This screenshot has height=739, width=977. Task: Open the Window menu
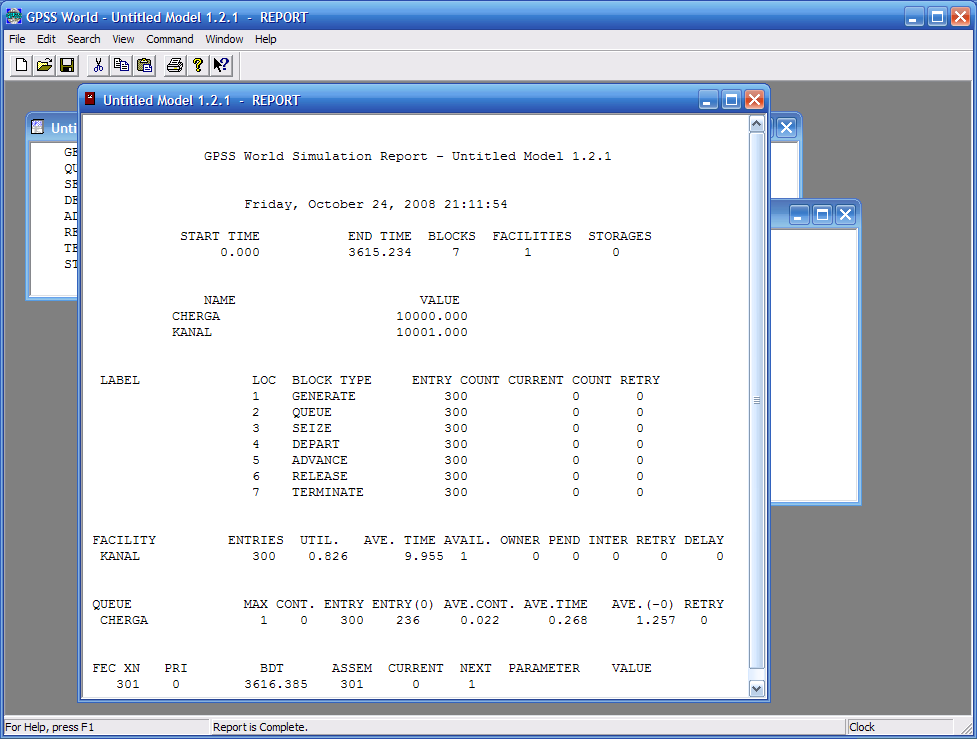click(x=224, y=39)
